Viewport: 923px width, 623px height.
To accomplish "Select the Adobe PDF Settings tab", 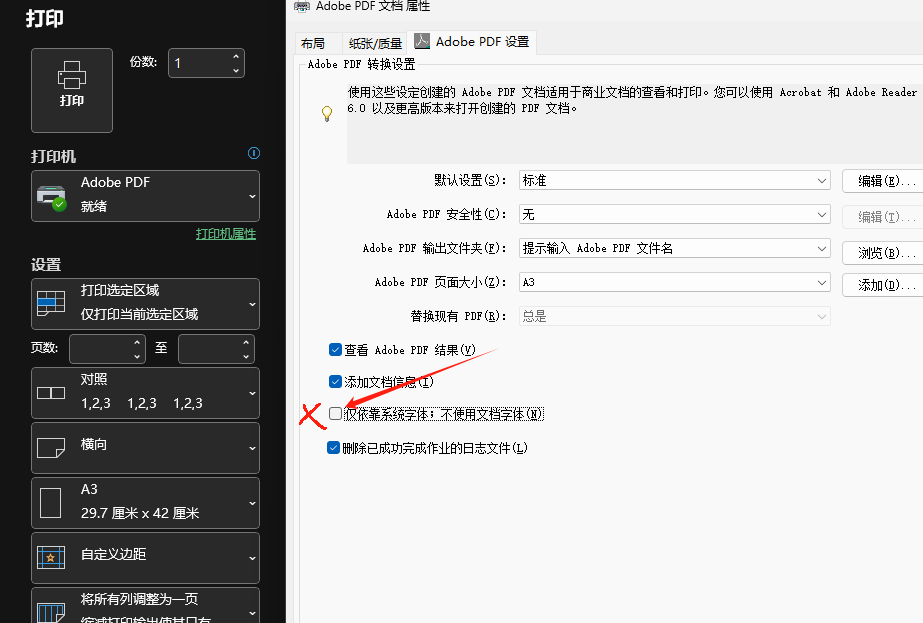I will (x=472, y=42).
